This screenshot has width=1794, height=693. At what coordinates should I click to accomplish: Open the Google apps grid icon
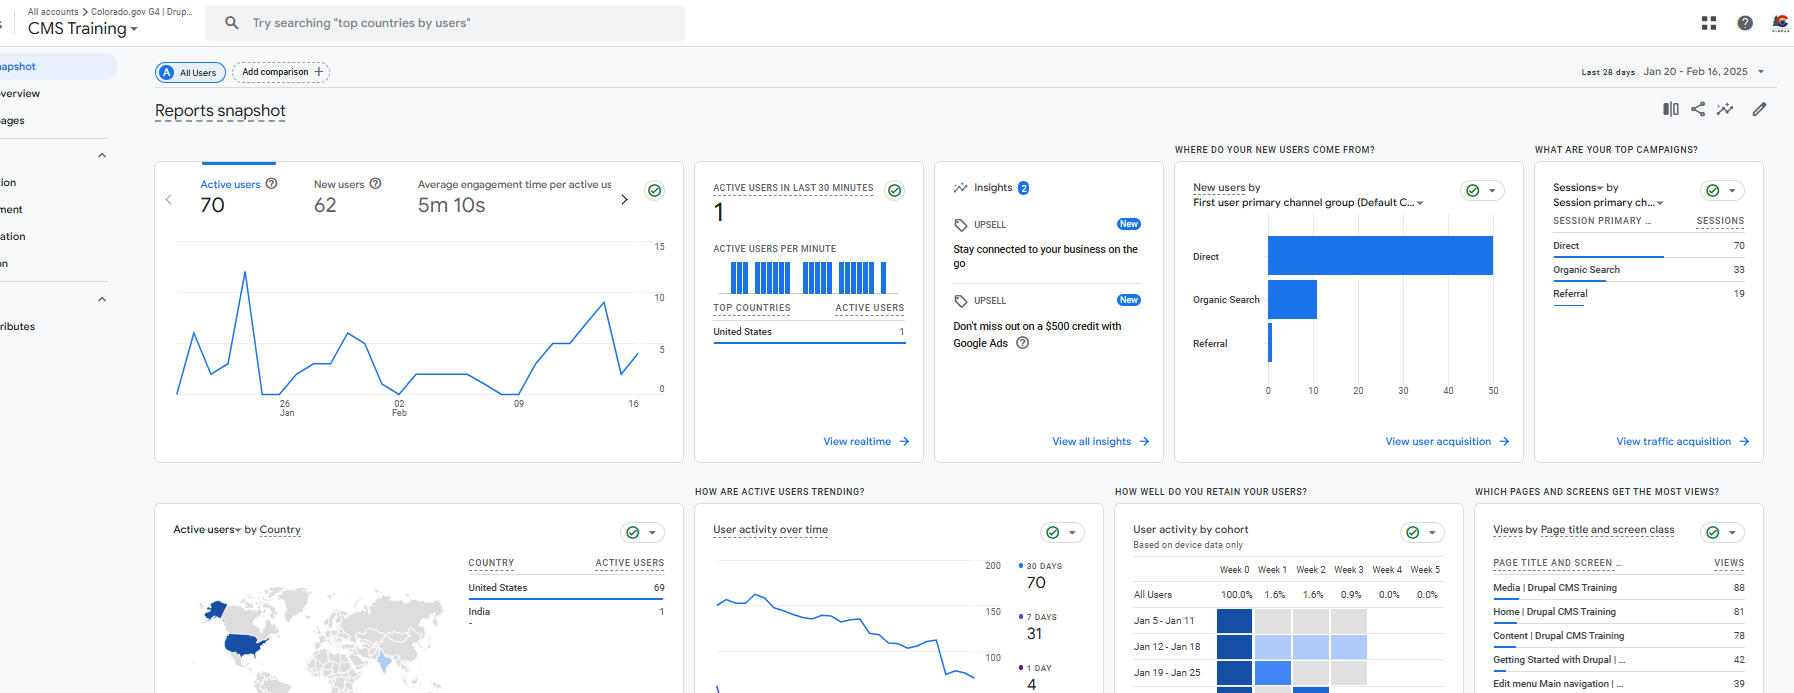tap(1709, 23)
